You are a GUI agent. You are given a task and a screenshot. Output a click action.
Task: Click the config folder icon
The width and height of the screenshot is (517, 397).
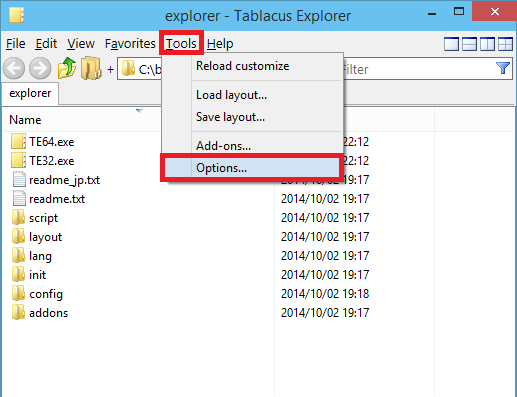[x=18, y=293]
